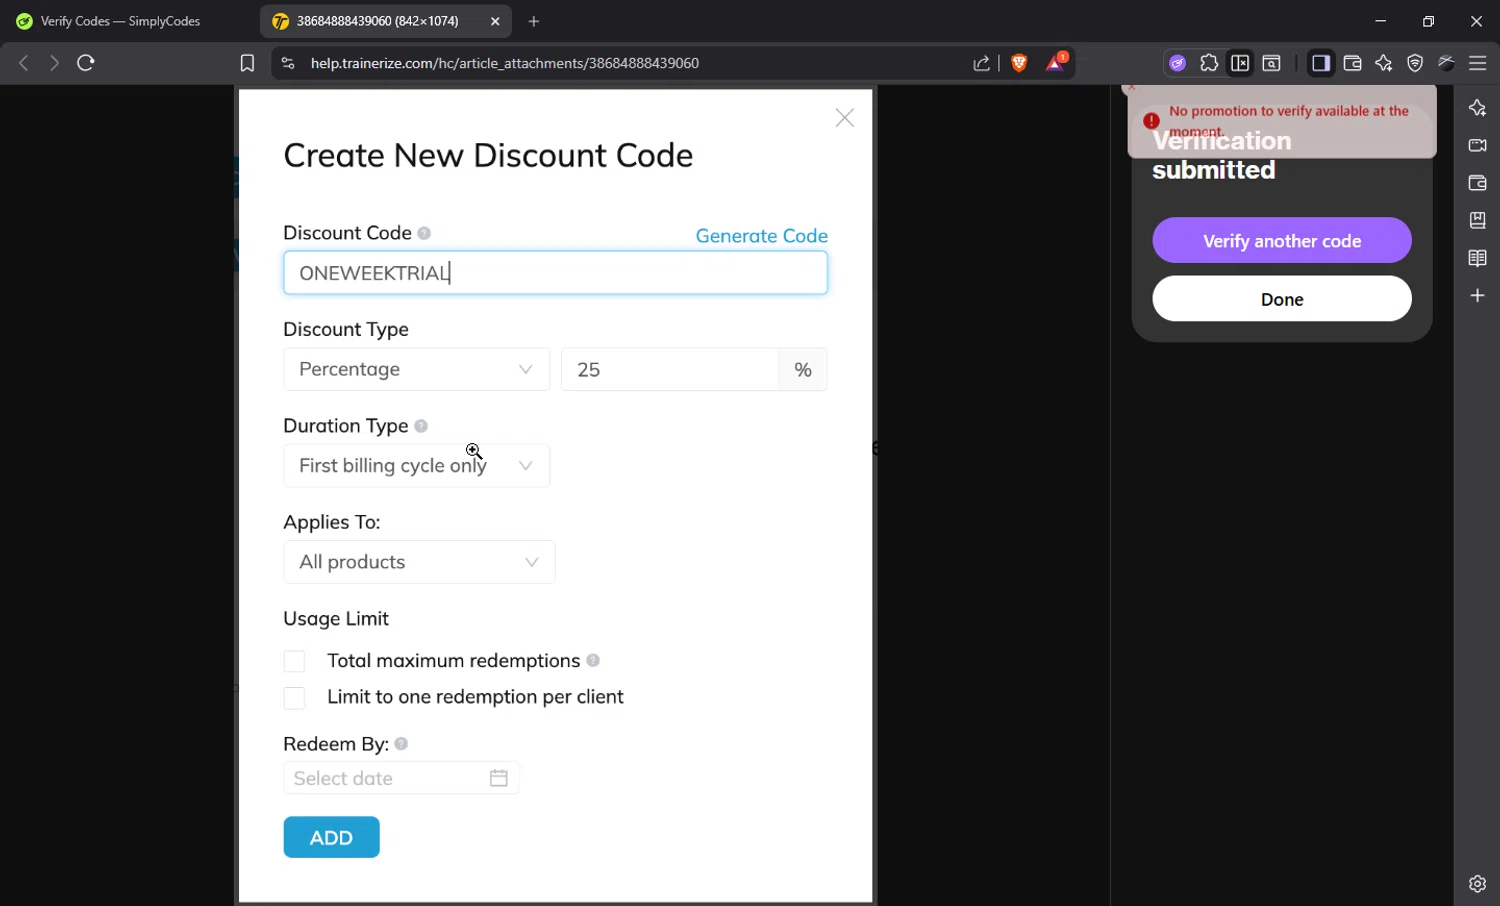Open Leo AI from the right sidebar
1500x906 pixels.
click(1477, 108)
